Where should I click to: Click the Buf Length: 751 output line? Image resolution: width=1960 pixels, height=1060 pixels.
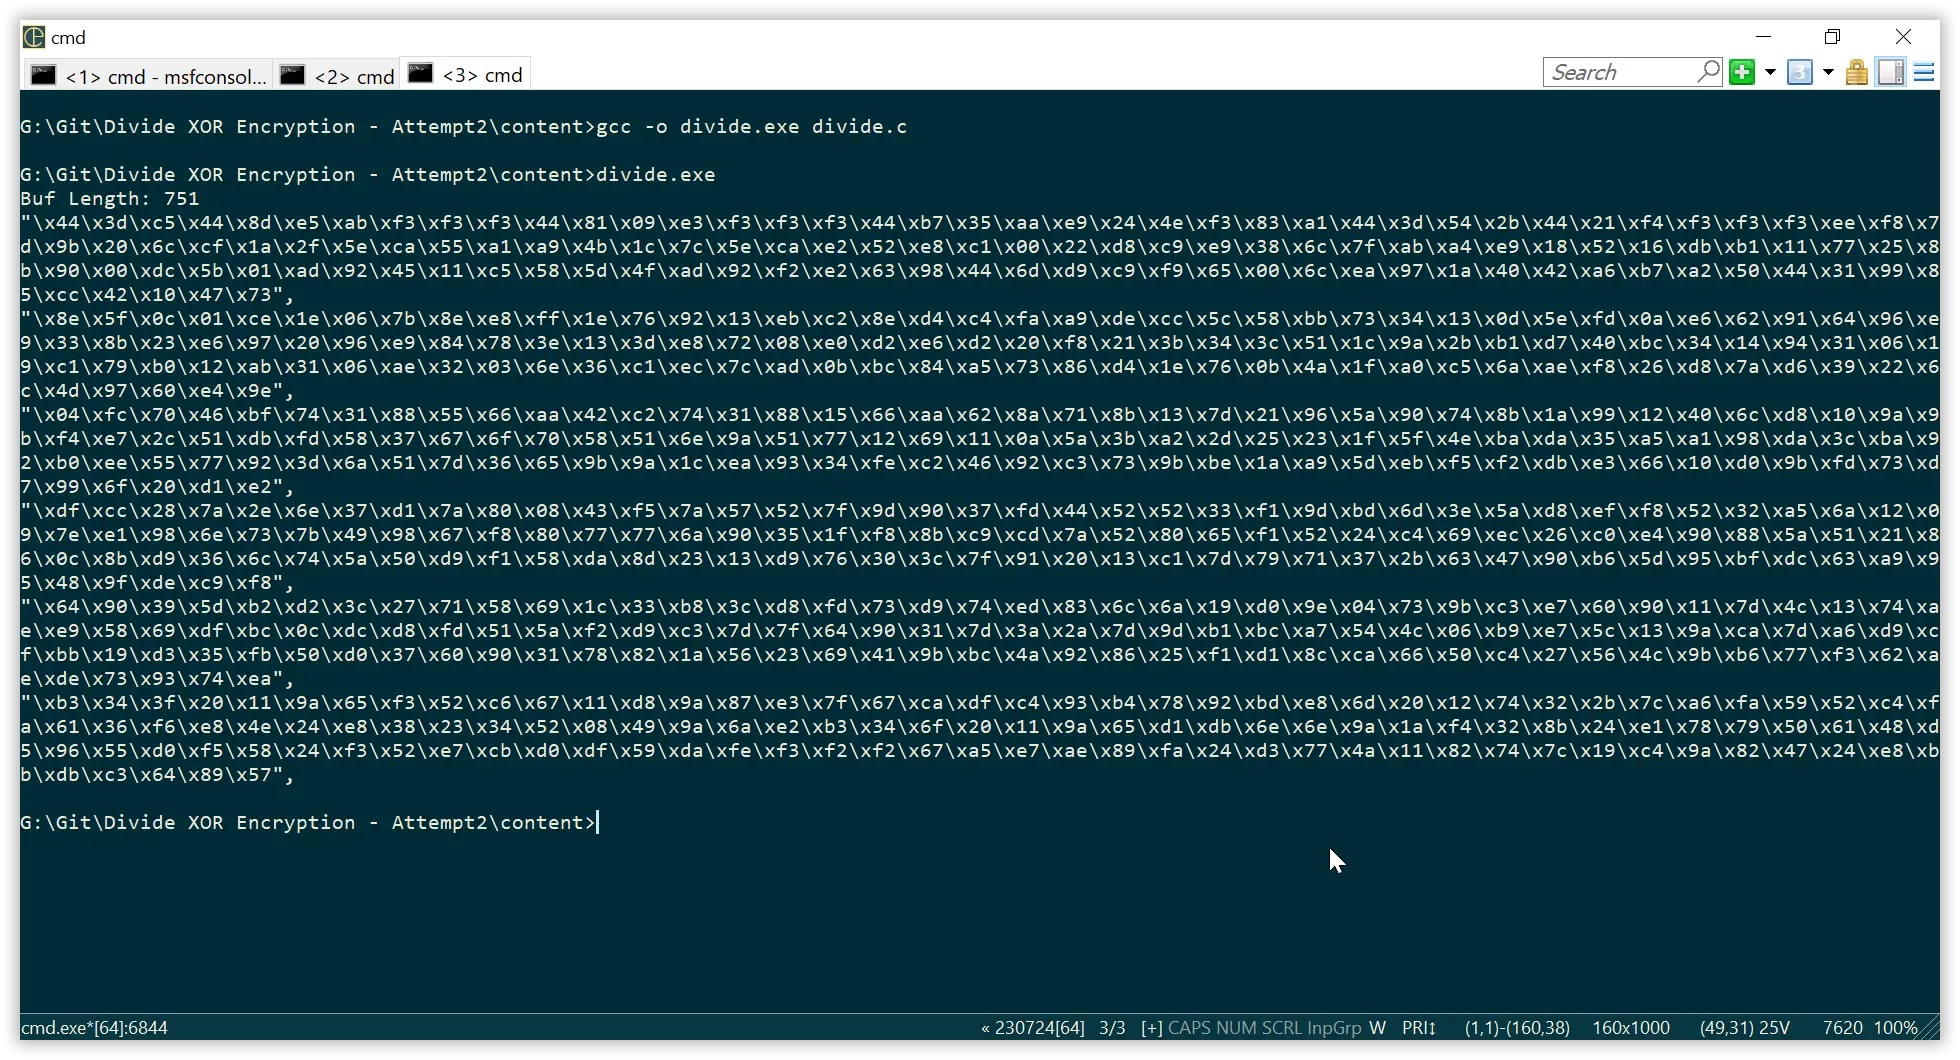coord(110,198)
